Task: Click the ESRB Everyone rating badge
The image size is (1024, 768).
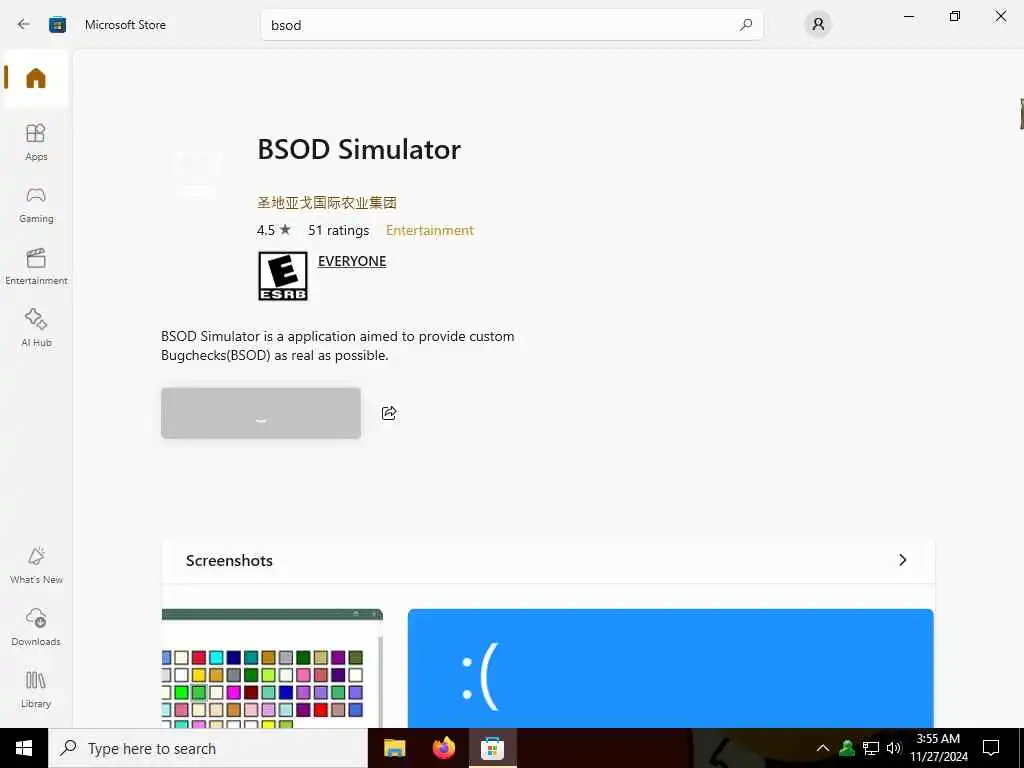Action: [x=283, y=276]
